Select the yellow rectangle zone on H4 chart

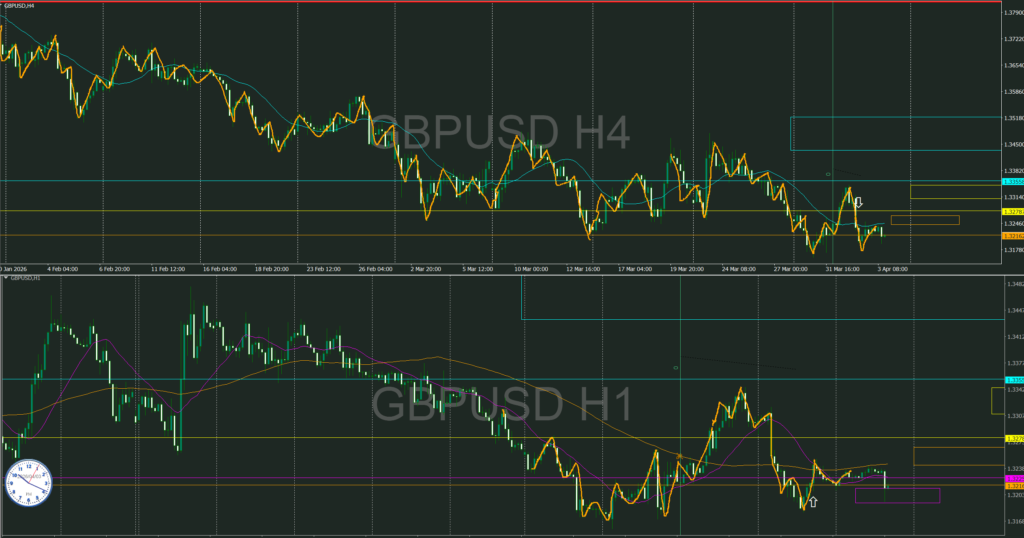954,192
